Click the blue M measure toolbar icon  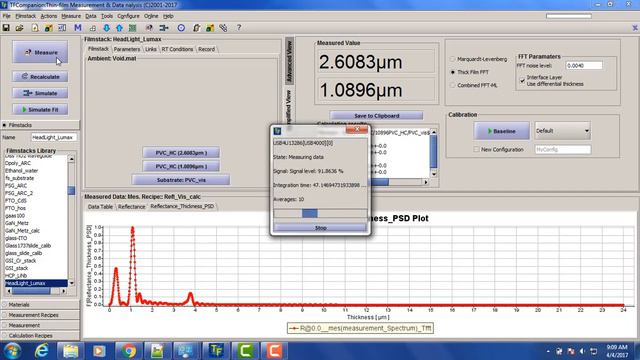point(78,28)
